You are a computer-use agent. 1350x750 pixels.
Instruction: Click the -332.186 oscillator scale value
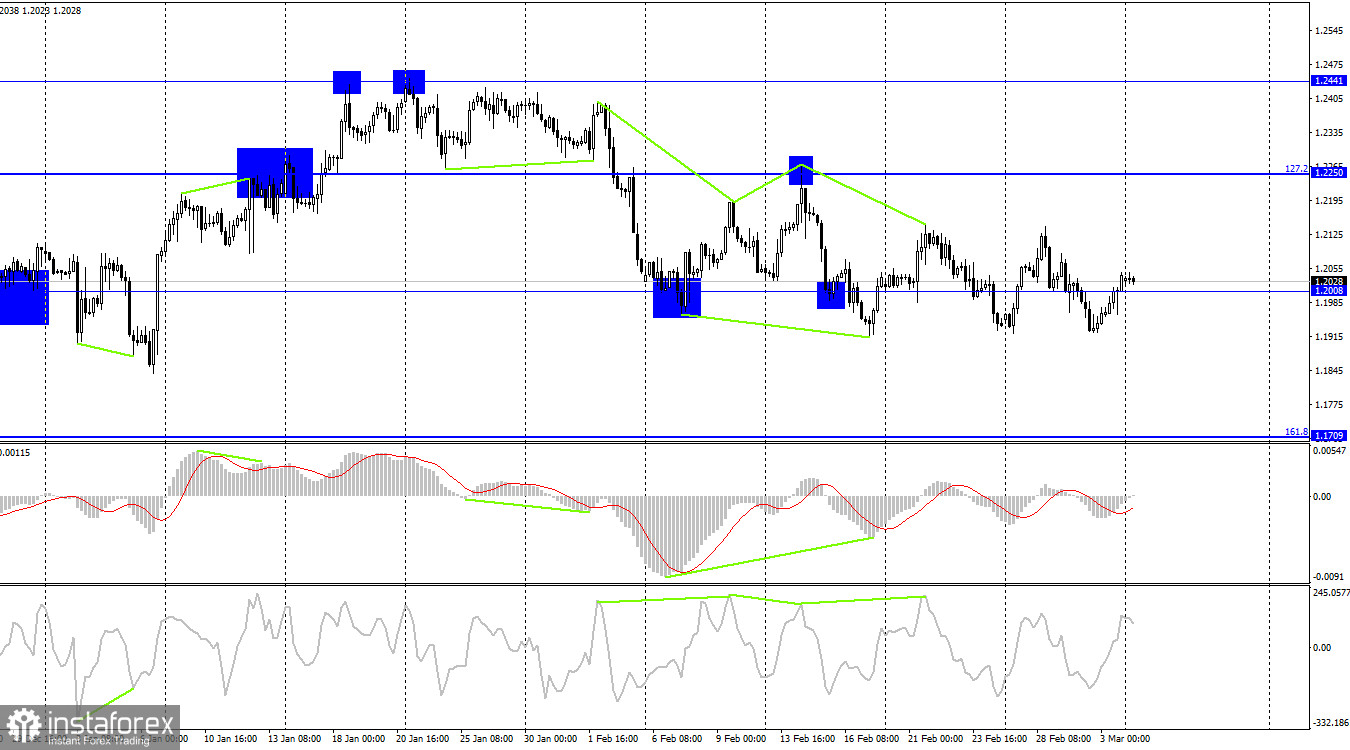pyautogui.click(x=1329, y=721)
